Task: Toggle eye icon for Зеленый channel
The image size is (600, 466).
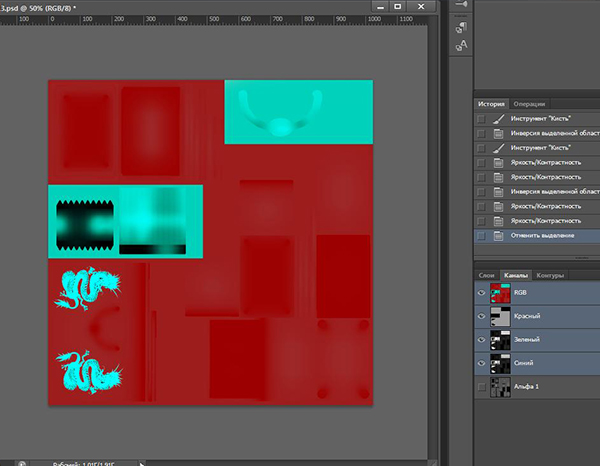Action: [x=483, y=340]
